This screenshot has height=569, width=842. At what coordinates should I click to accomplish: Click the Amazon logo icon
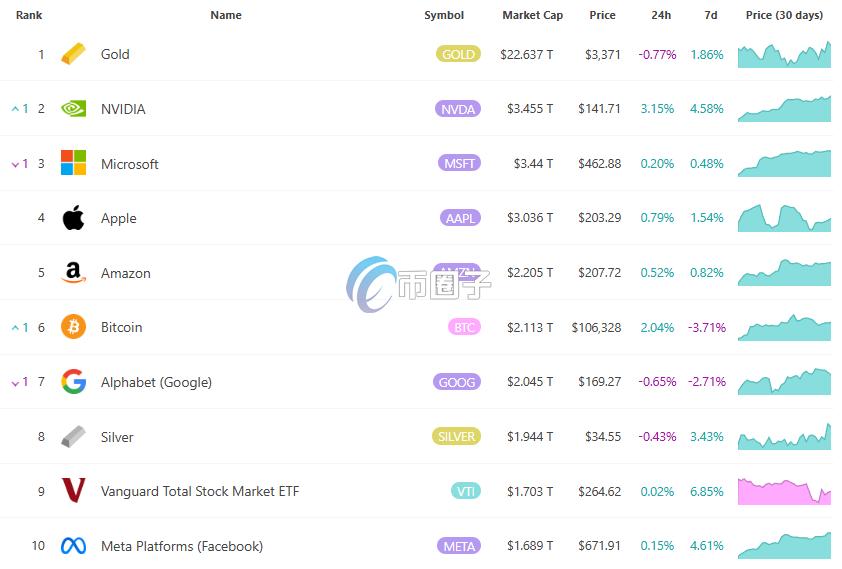coord(74,273)
